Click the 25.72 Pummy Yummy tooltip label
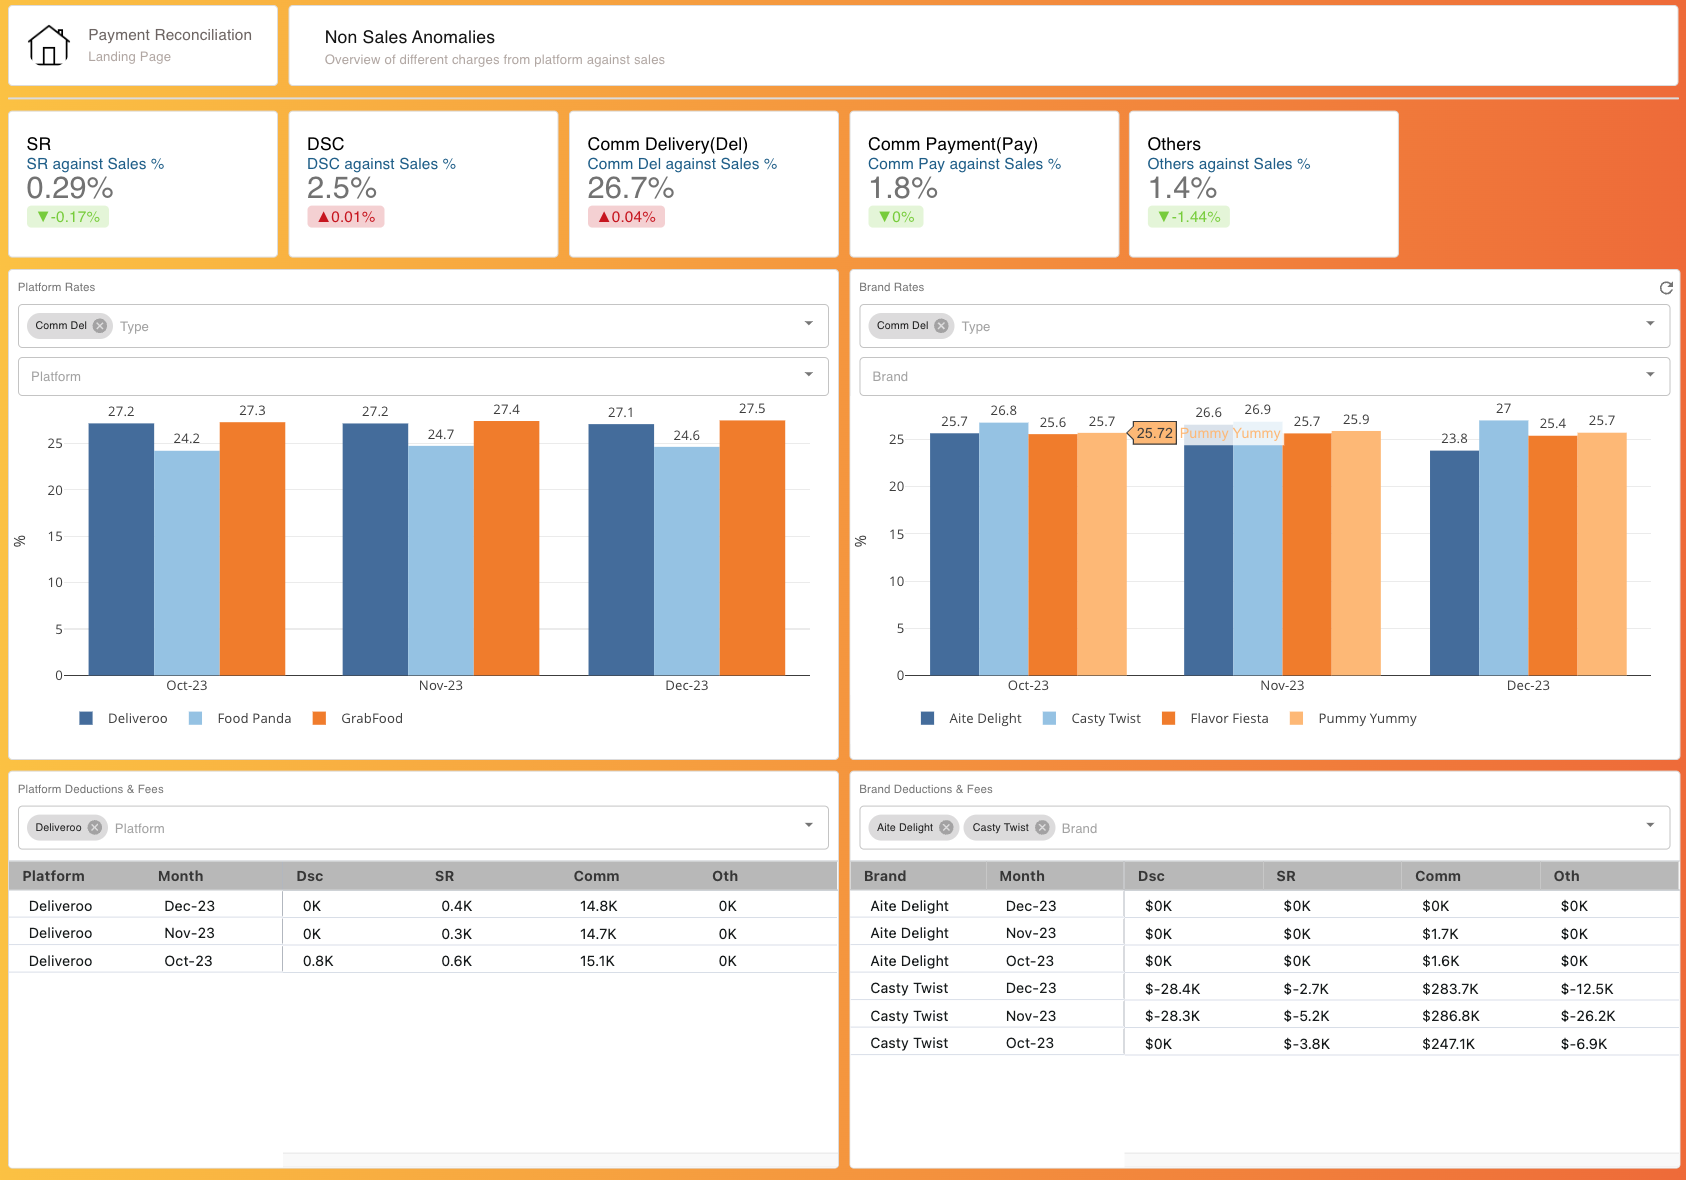1686x1180 pixels. pyautogui.click(x=1154, y=433)
